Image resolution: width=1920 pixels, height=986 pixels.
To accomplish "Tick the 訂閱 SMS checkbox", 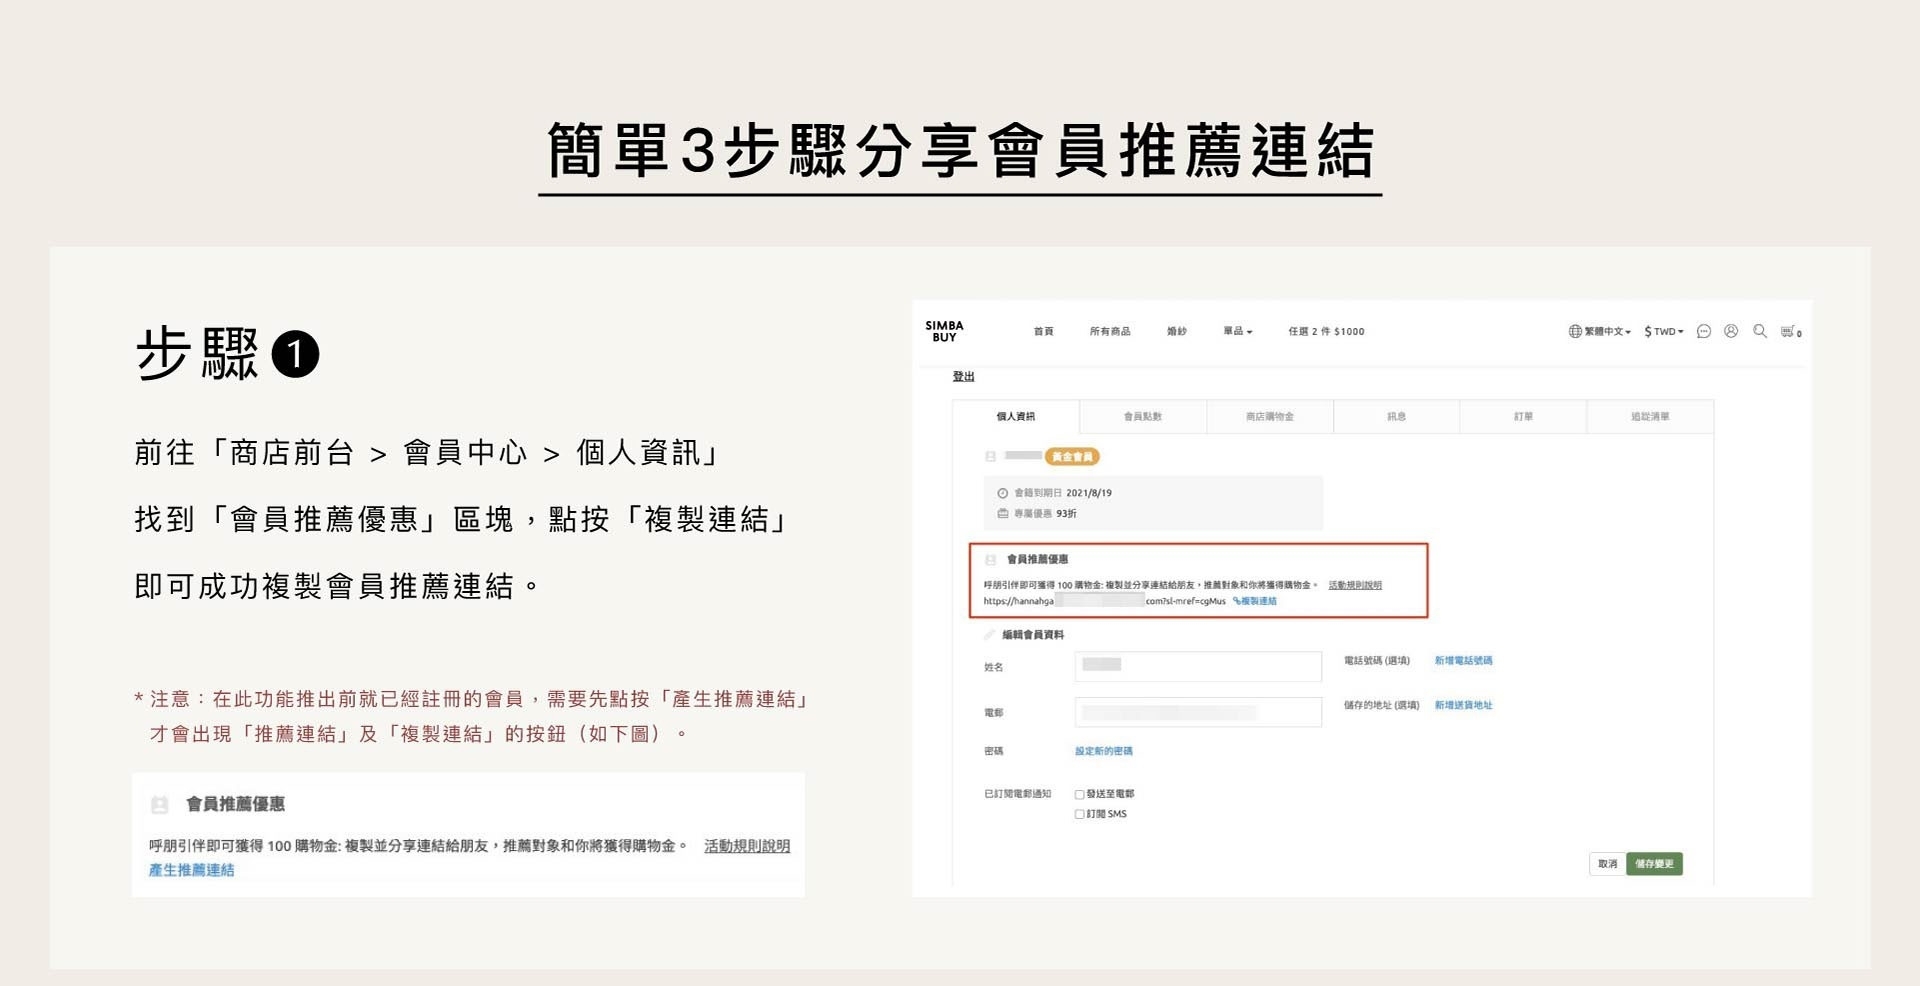I will (1080, 814).
